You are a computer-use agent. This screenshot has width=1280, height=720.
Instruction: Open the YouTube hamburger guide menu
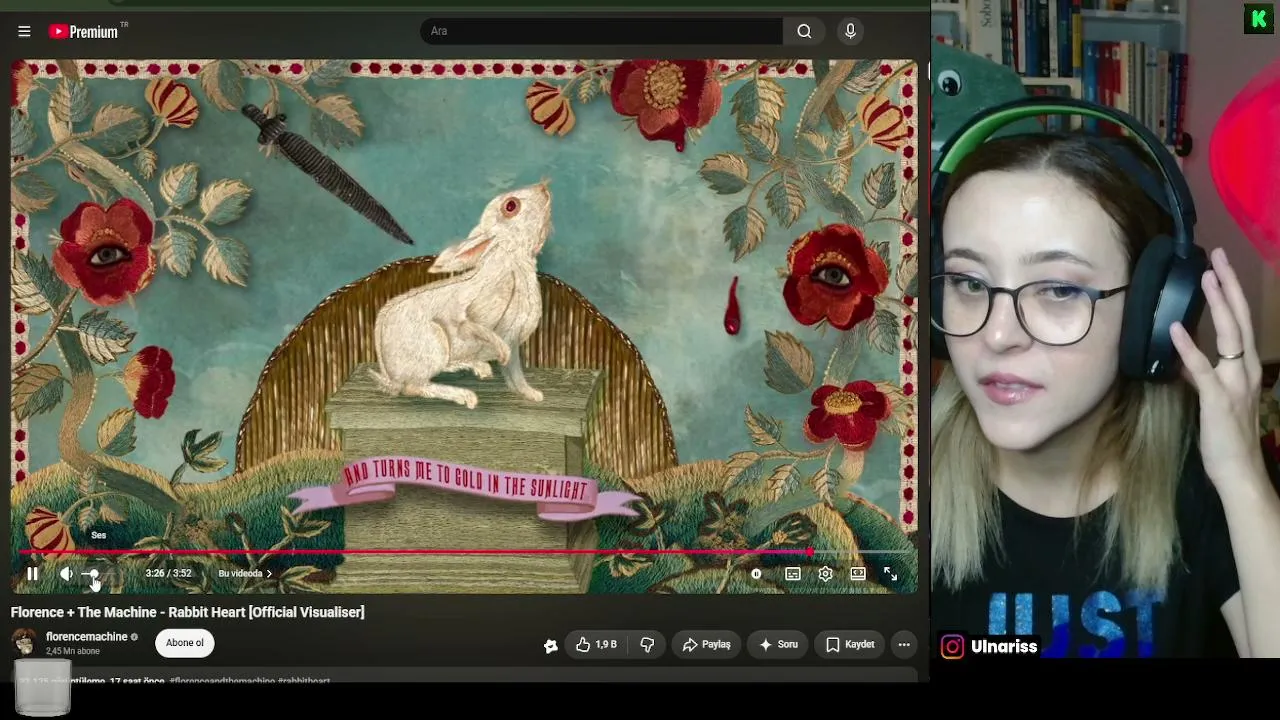click(24, 31)
